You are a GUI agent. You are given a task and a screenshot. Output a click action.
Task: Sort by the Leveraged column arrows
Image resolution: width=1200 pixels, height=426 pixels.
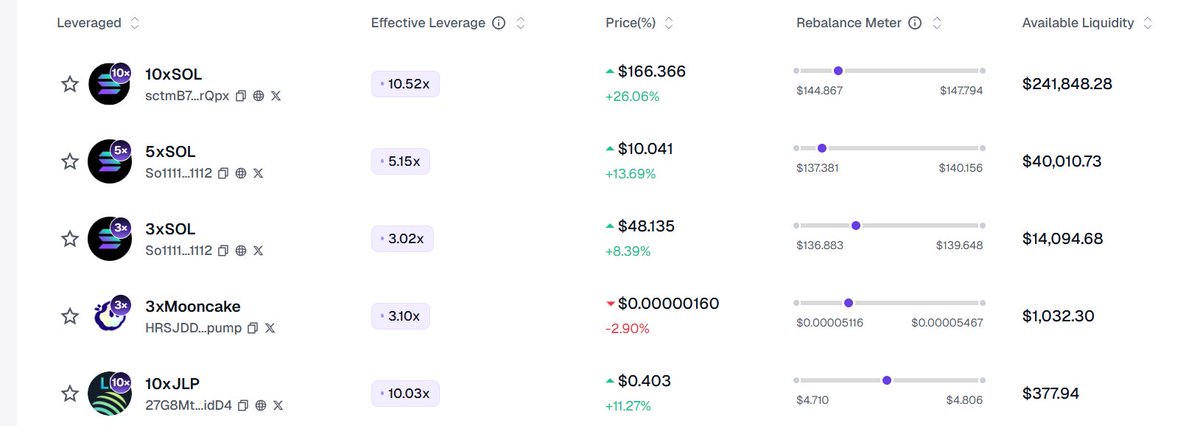[135, 23]
